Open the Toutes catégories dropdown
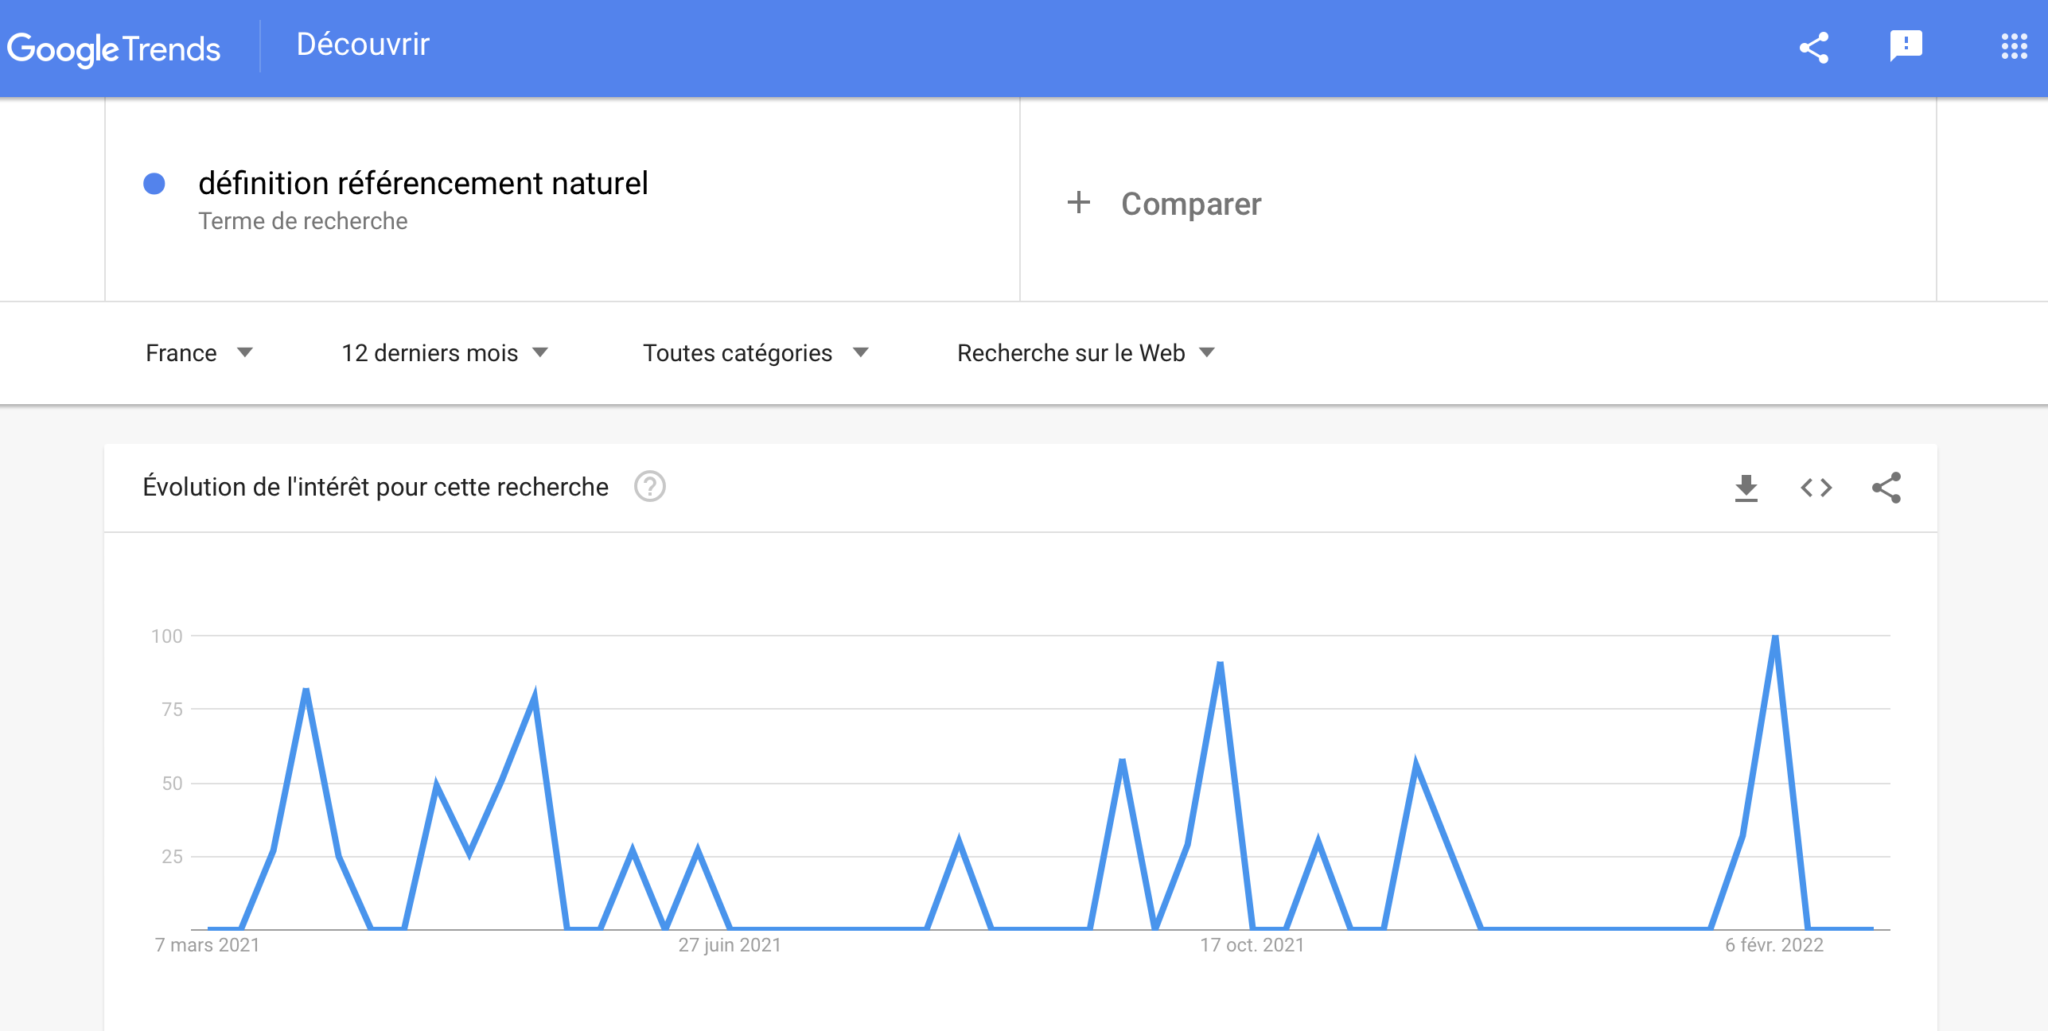The height and width of the screenshot is (1031, 2048). [755, 353]
